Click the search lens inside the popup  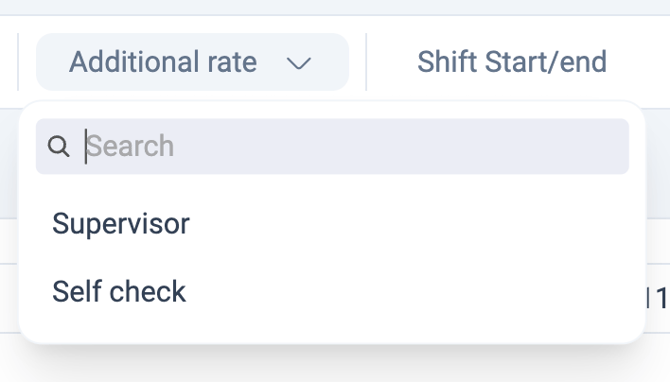pyautogui.click(x=59, y=146)
